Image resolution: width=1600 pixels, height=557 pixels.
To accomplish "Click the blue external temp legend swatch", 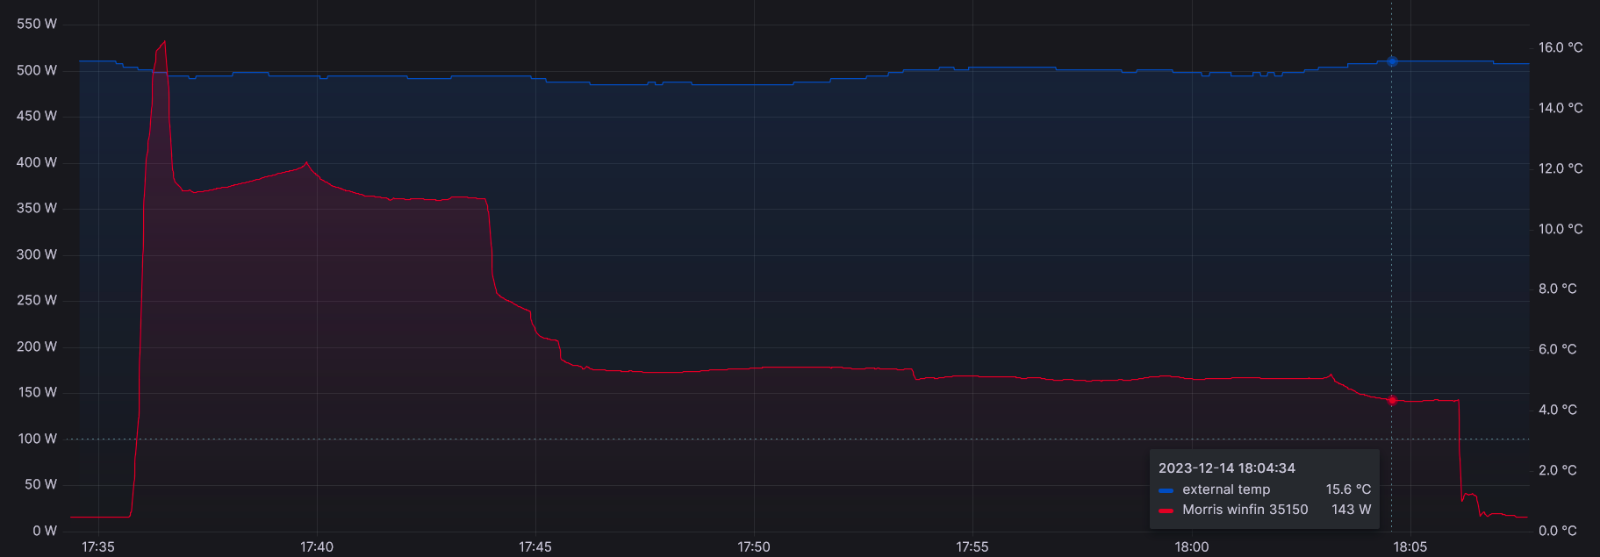I will 1166,490.
